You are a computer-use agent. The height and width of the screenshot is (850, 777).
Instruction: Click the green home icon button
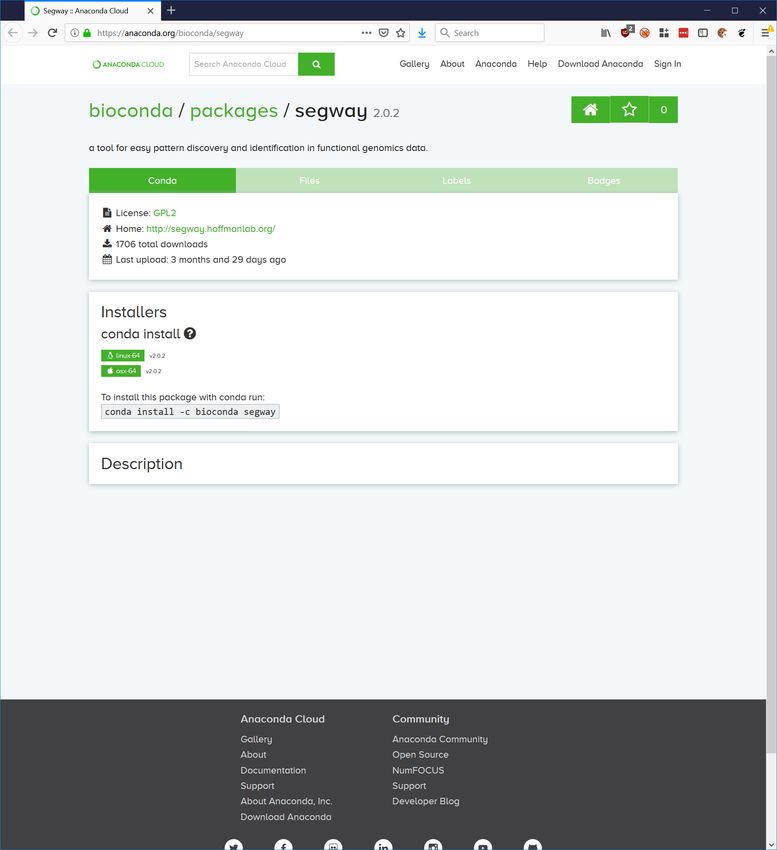(590, 110)
